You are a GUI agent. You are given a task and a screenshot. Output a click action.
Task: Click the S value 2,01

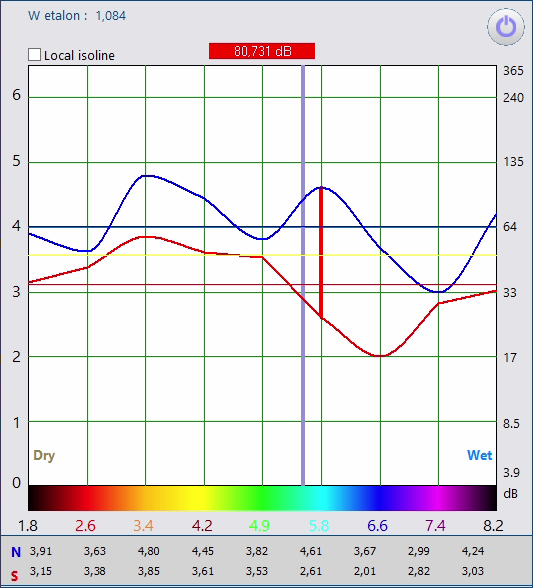(x=365, y=571)
